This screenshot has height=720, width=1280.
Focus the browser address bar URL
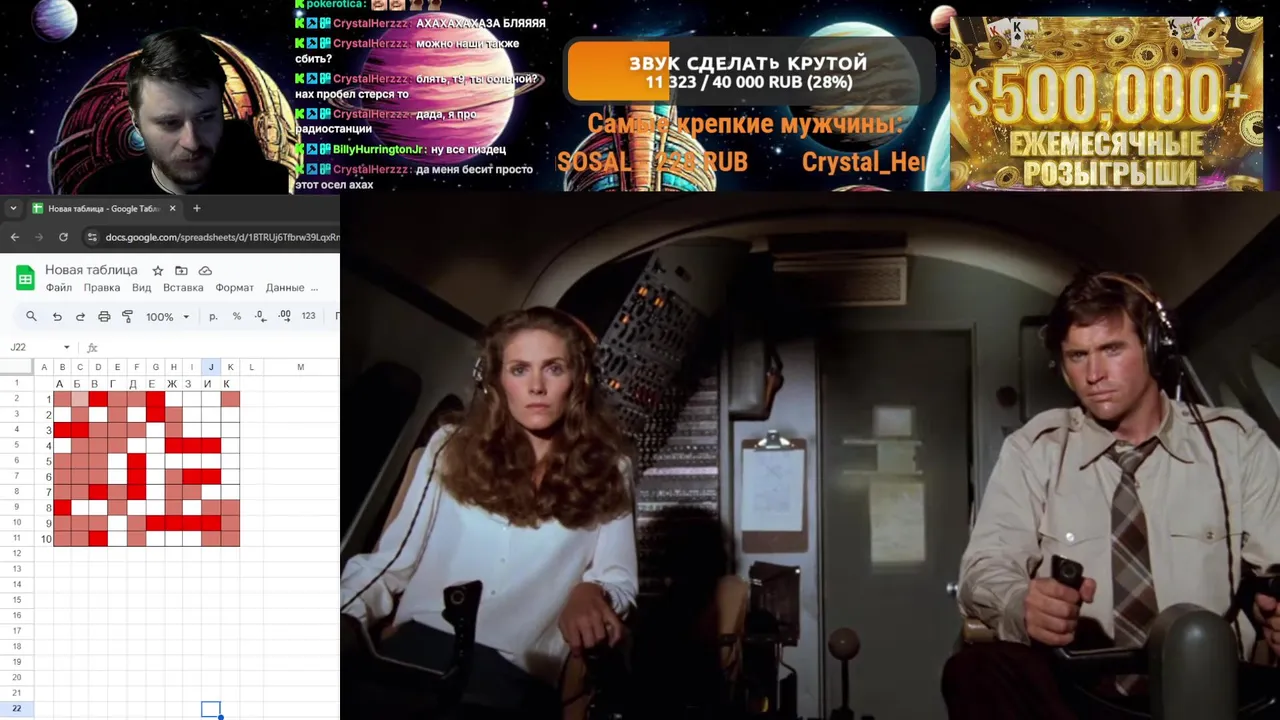pyautogui.click(x=222, y=237)
